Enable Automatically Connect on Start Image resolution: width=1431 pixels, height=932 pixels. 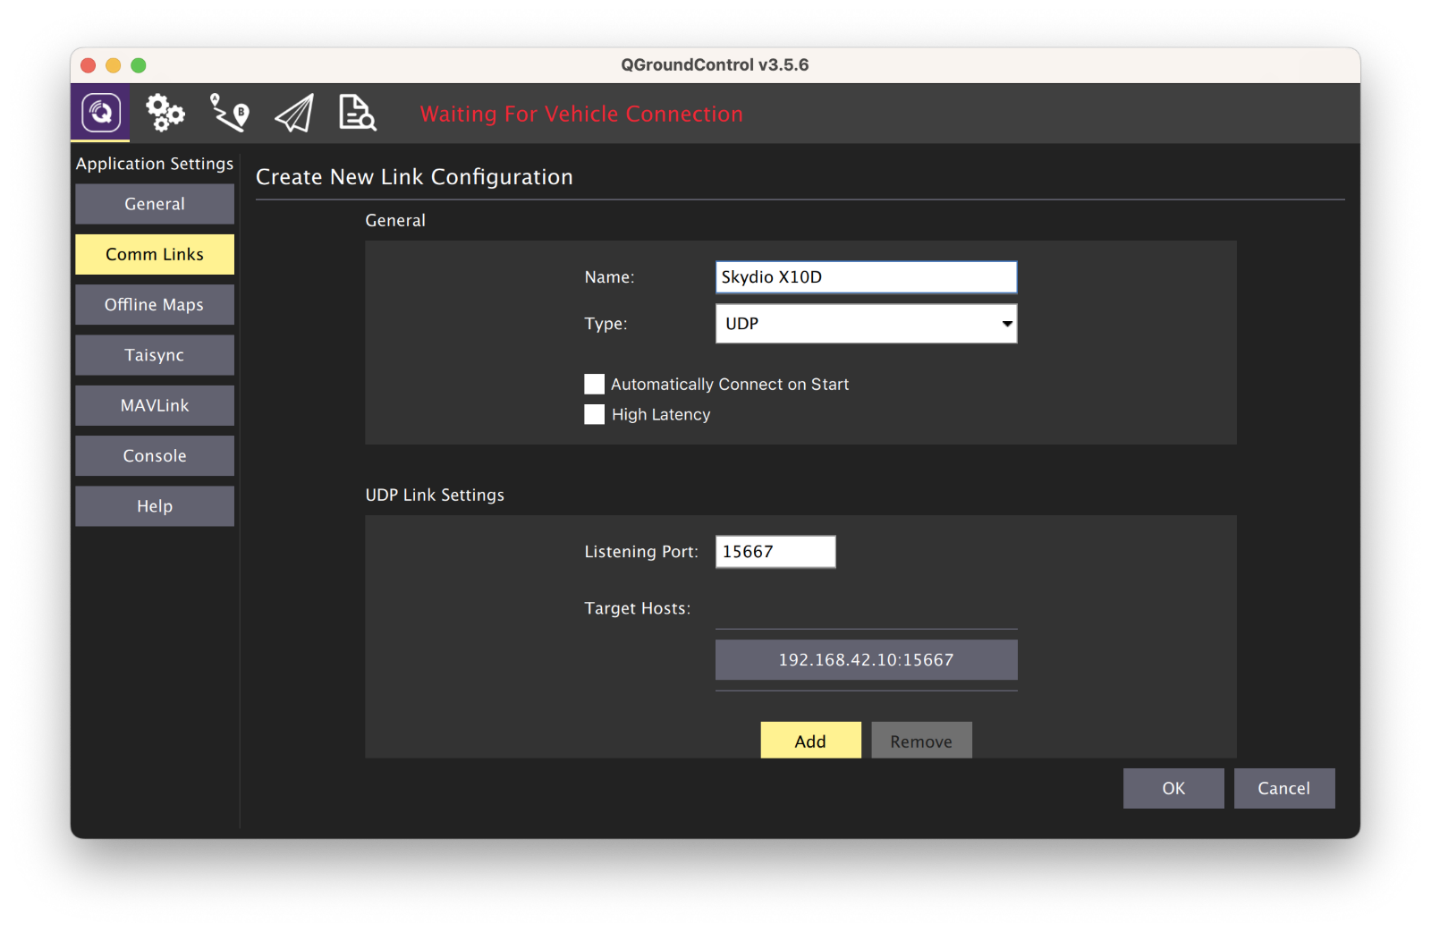point(594,384)
